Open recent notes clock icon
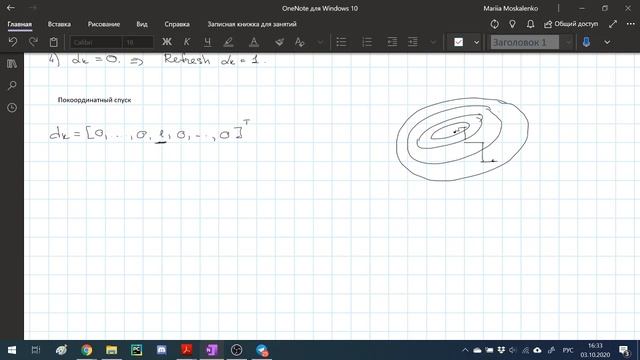 (x=12, y=108)
